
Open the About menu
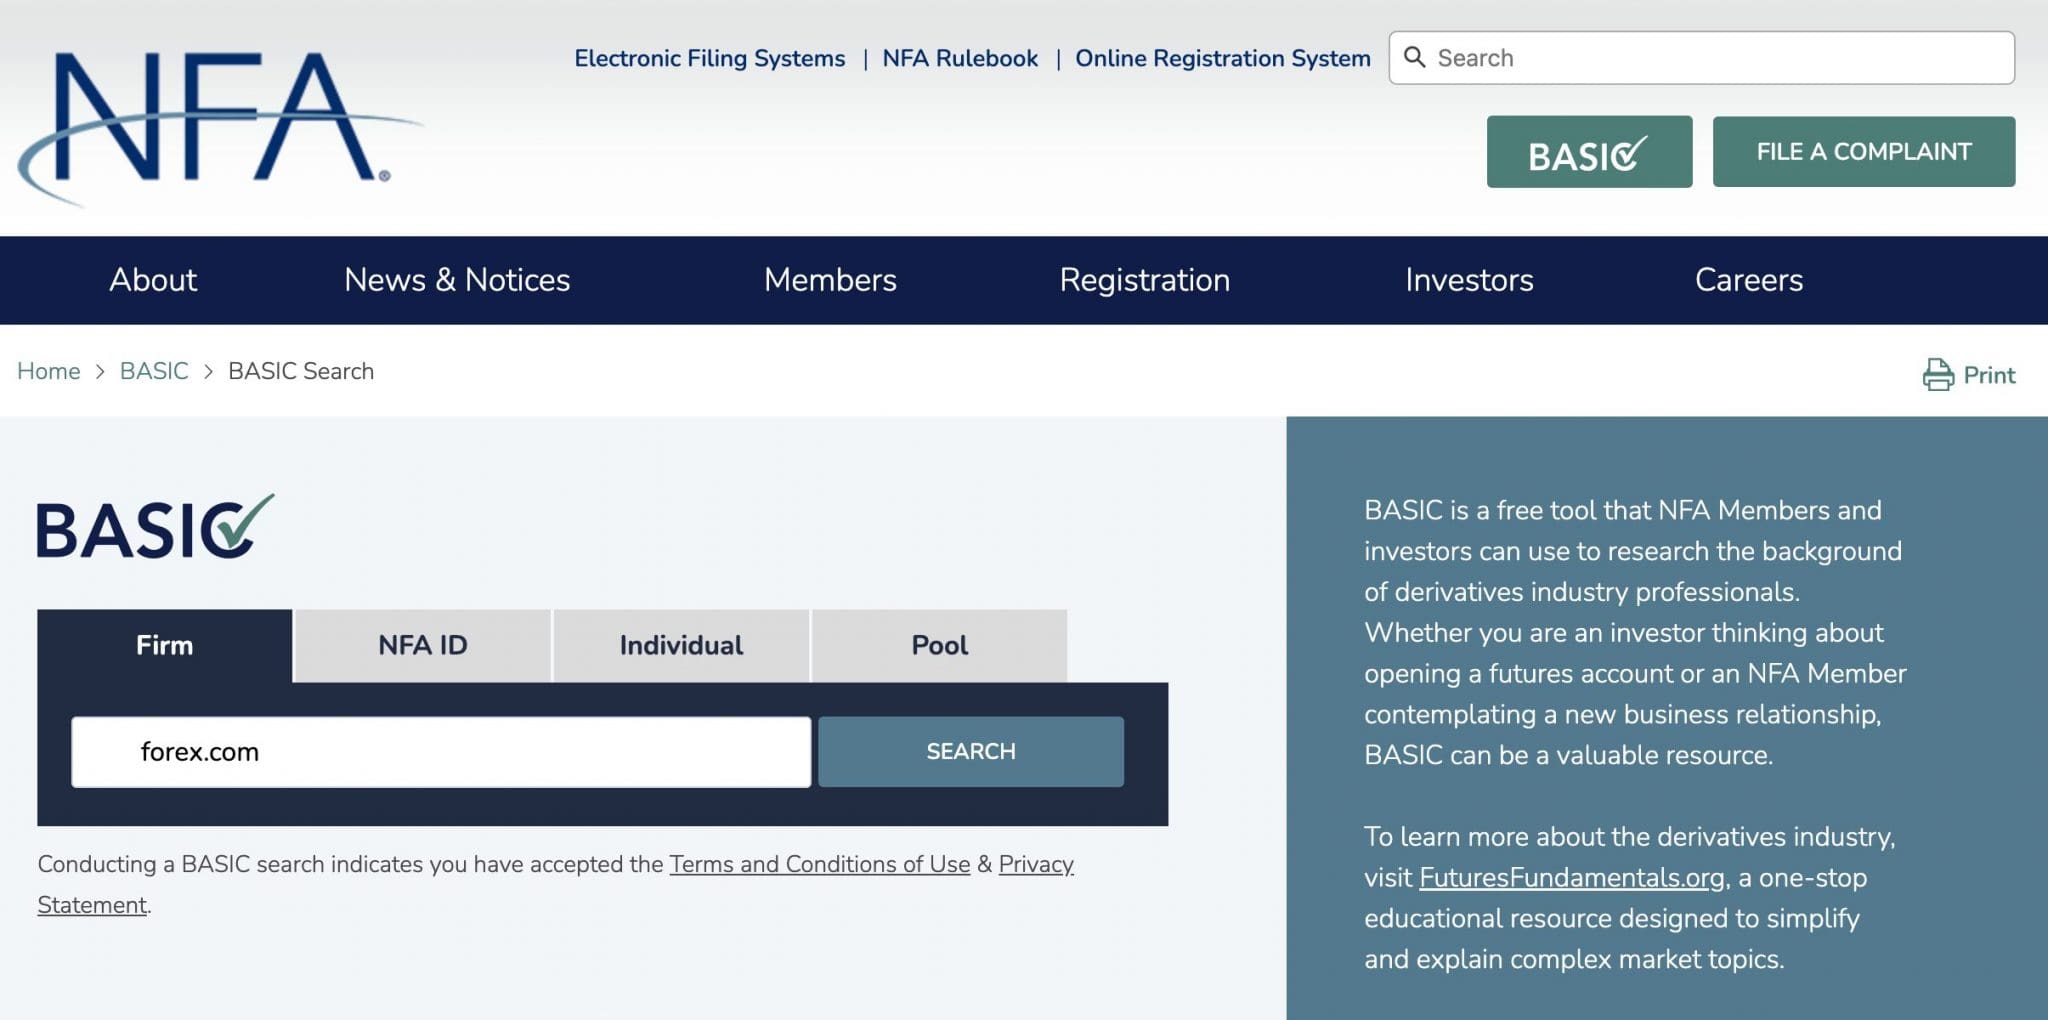tap(153, 280)
